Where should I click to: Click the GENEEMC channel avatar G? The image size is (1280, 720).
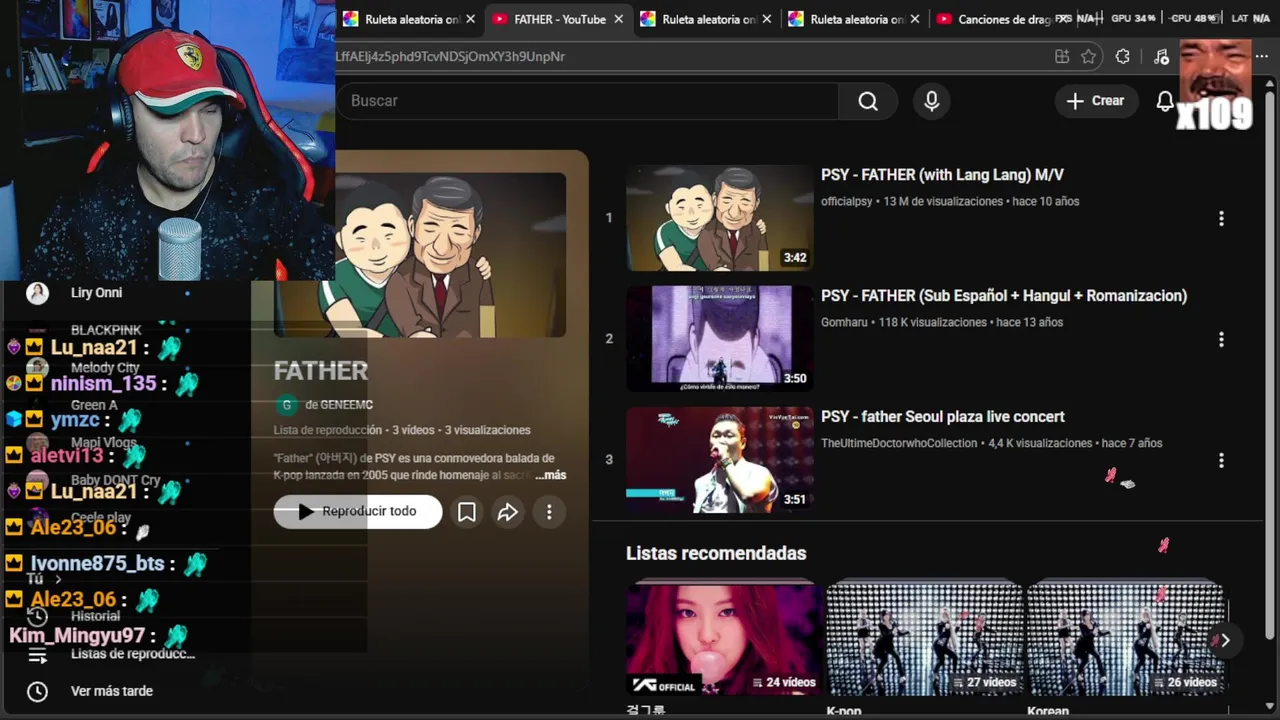pyautogui.click(x=287, y=405)
